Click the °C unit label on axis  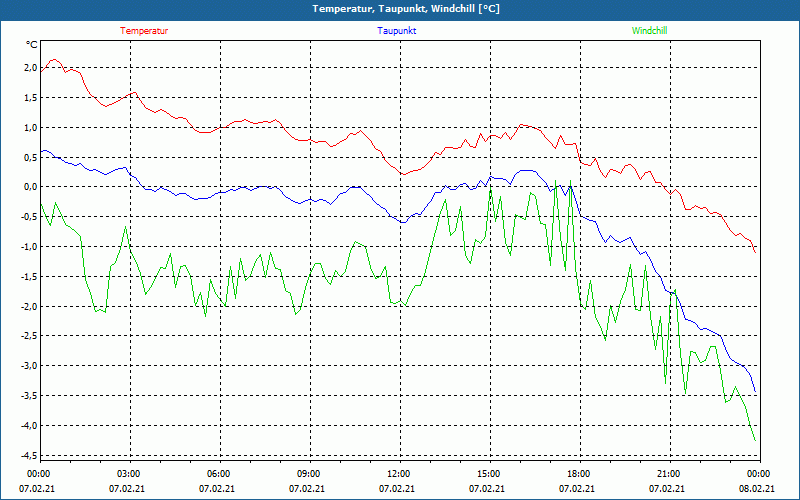click(32, 45)
